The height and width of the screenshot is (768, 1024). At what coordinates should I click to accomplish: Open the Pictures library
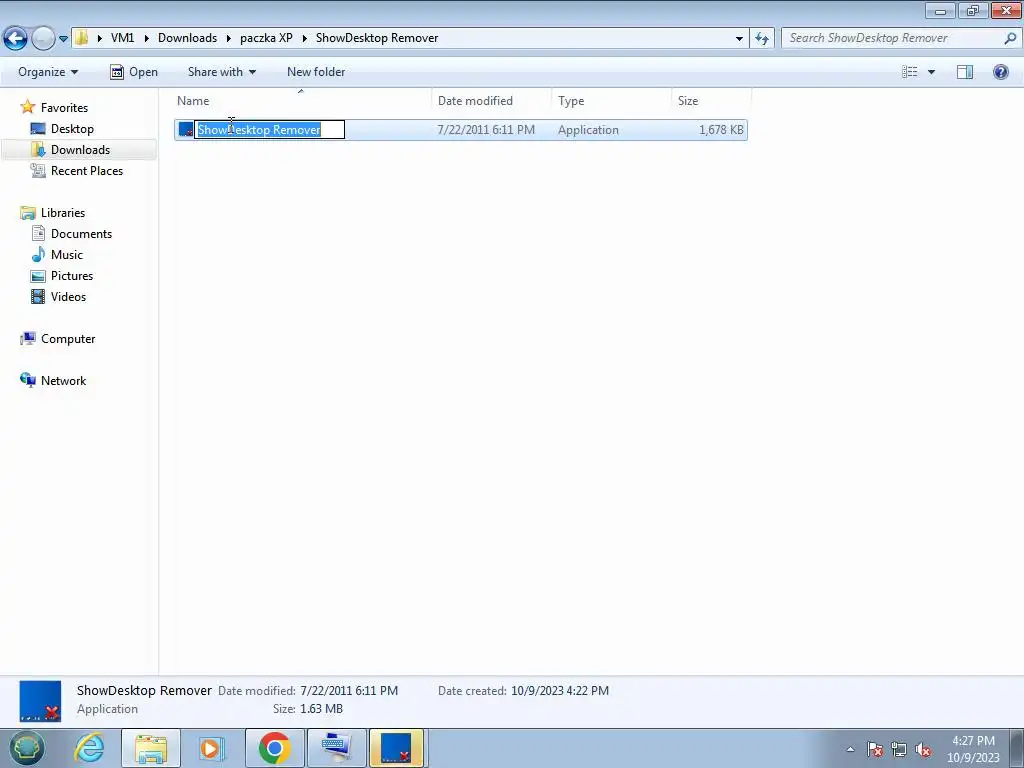tap(72, 276)
